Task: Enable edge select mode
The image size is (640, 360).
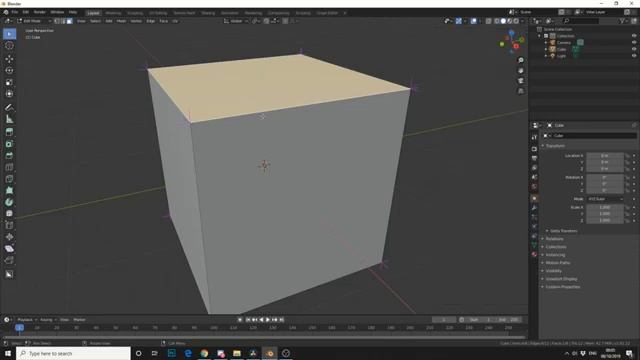Action: click(x=63, y=21)
